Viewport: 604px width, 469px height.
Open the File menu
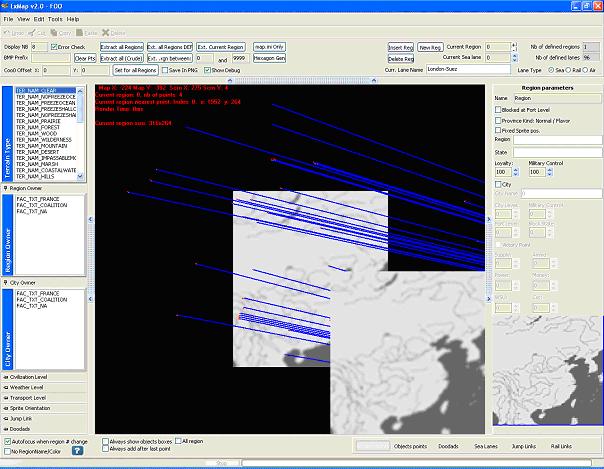pyautogui.click(x=9, y=19)
